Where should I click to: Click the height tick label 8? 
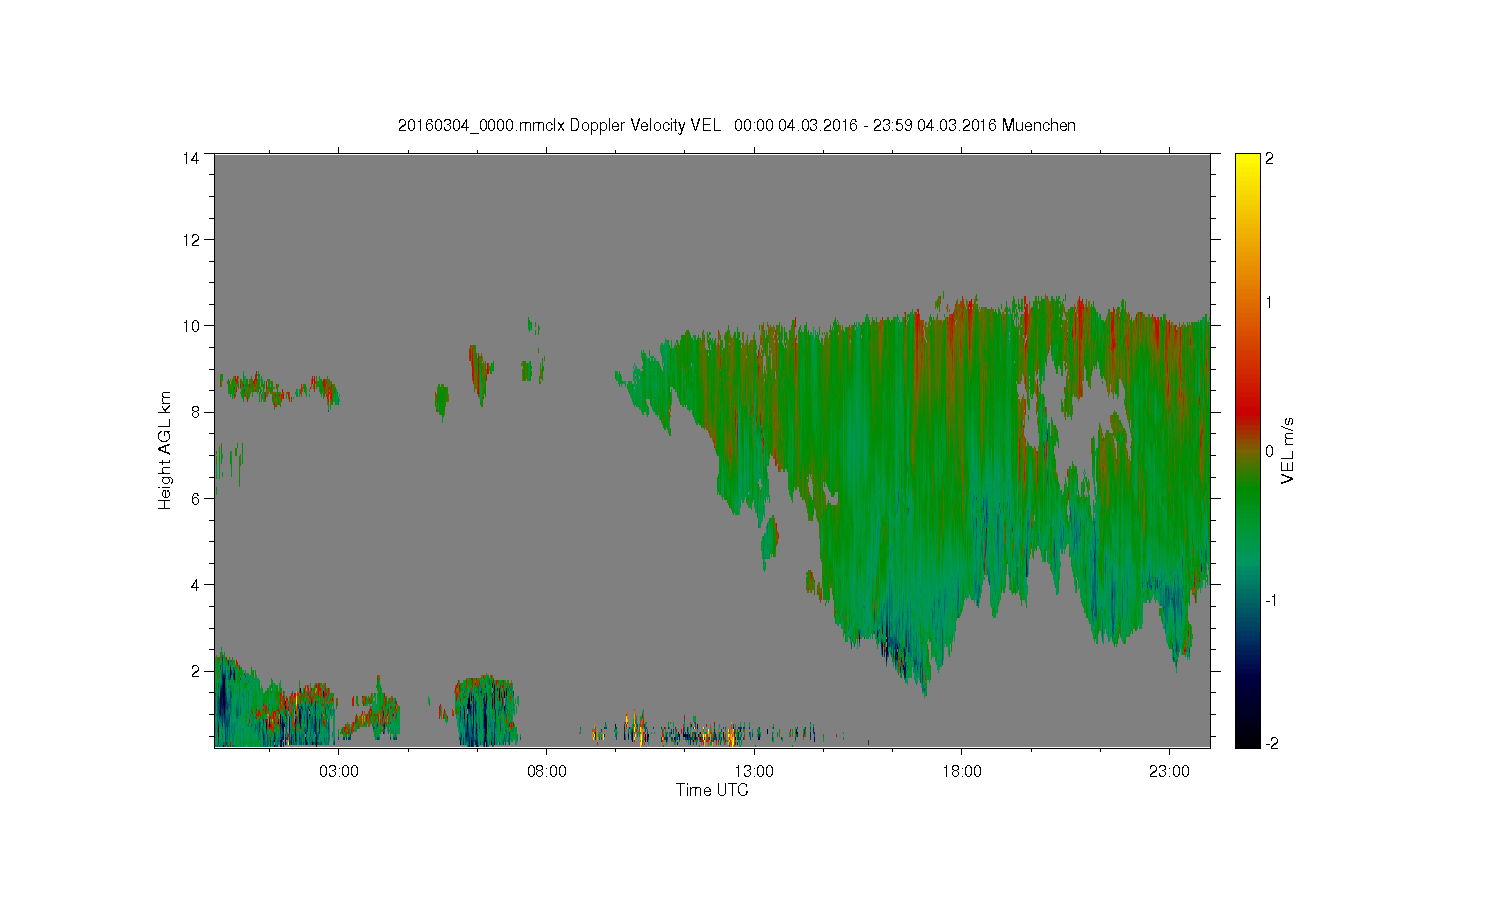195,411
